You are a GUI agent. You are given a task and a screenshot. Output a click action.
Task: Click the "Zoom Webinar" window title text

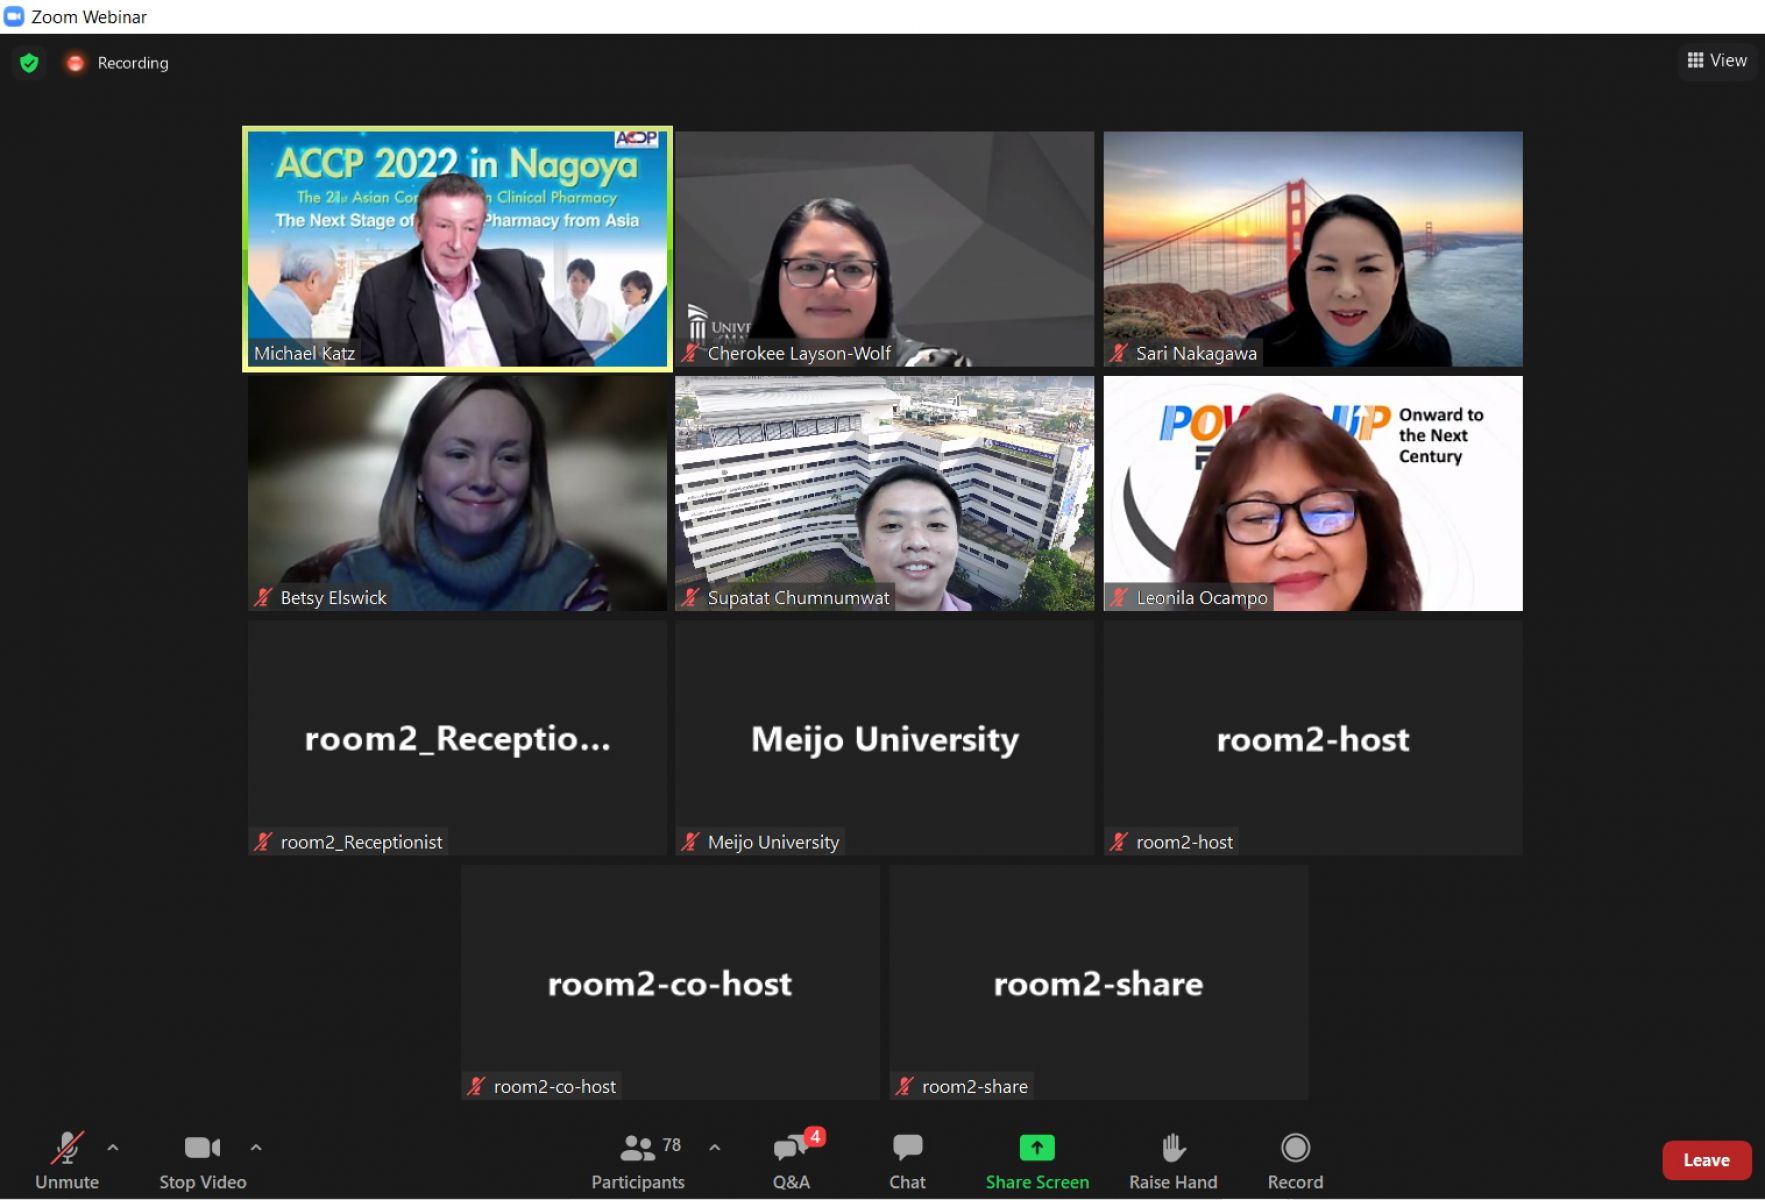(x=89, y=17)
